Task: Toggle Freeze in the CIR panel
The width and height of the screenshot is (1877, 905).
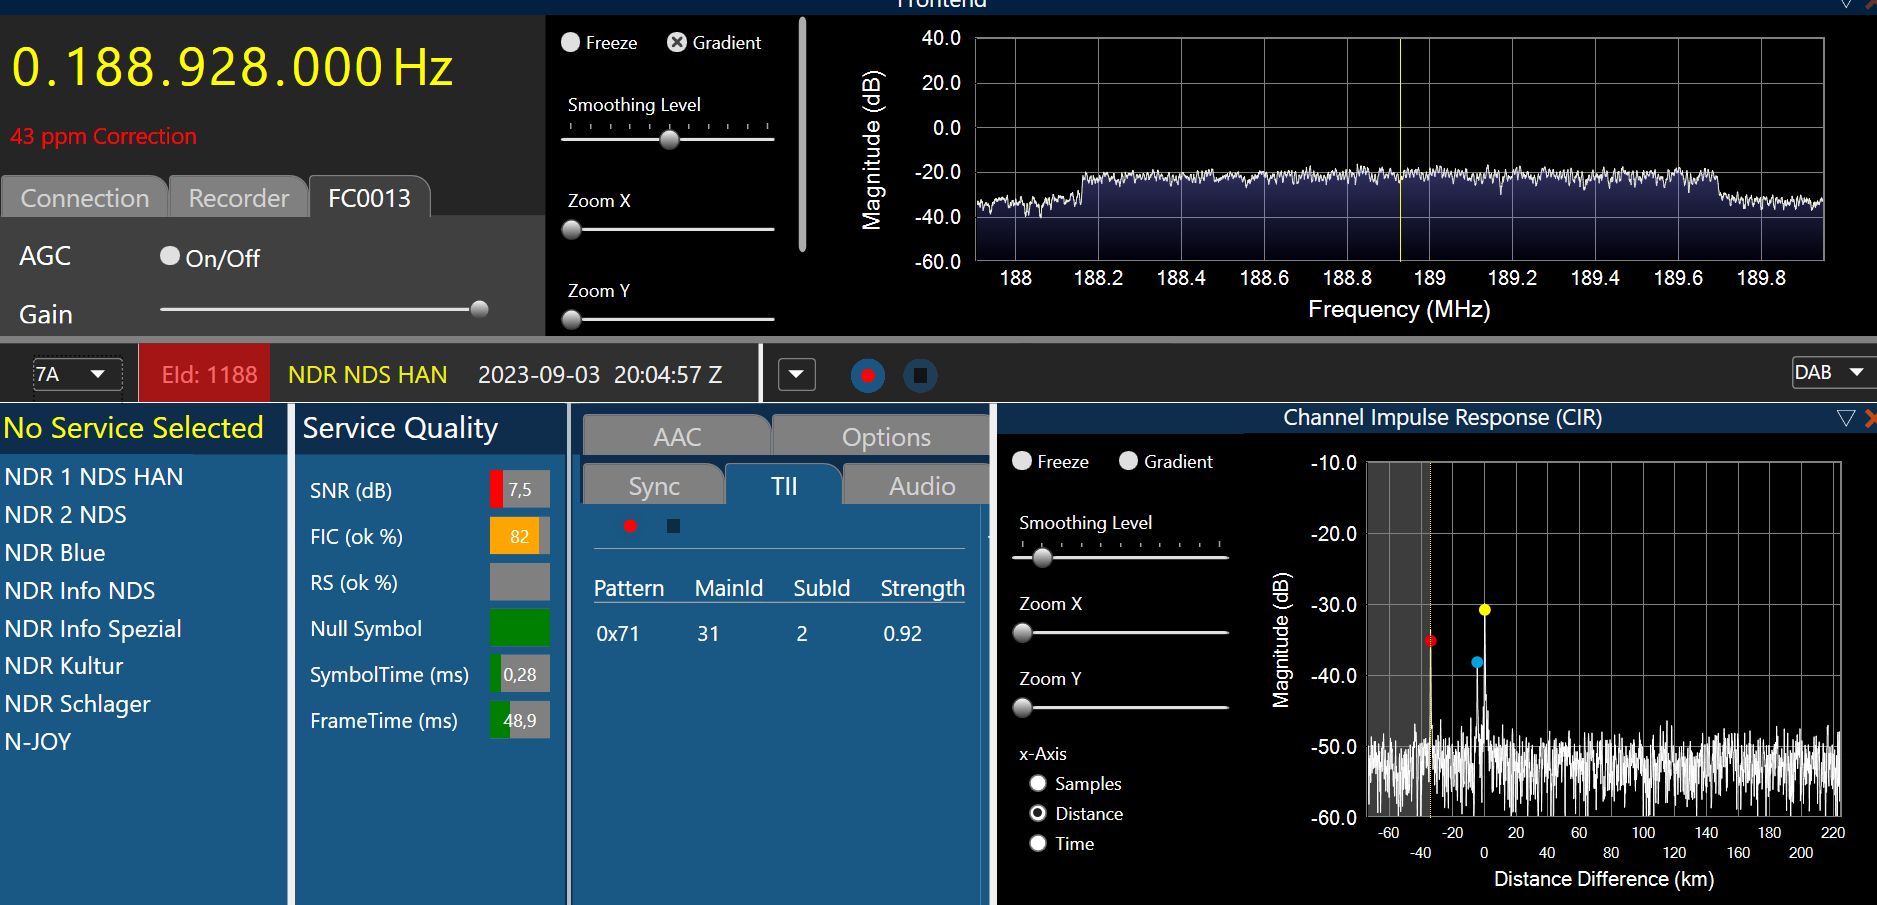Action: click(x=1022, y=461)
